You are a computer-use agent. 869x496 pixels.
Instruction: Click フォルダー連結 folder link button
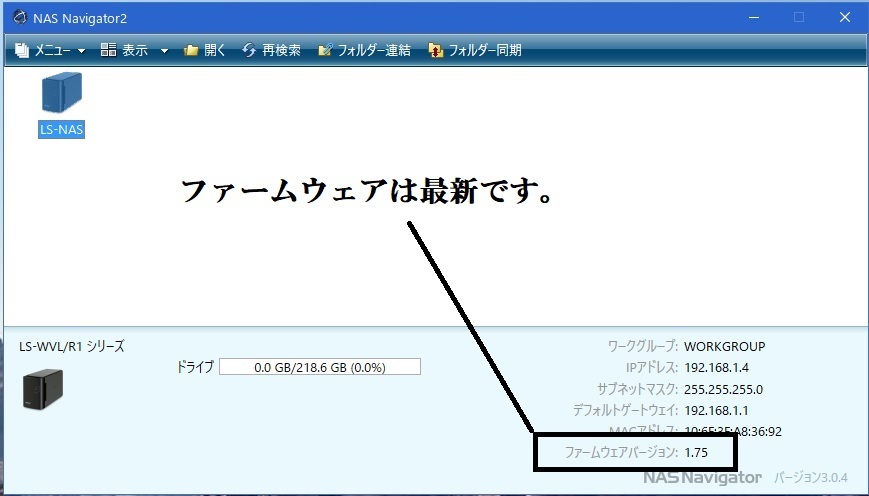[364, 50]
